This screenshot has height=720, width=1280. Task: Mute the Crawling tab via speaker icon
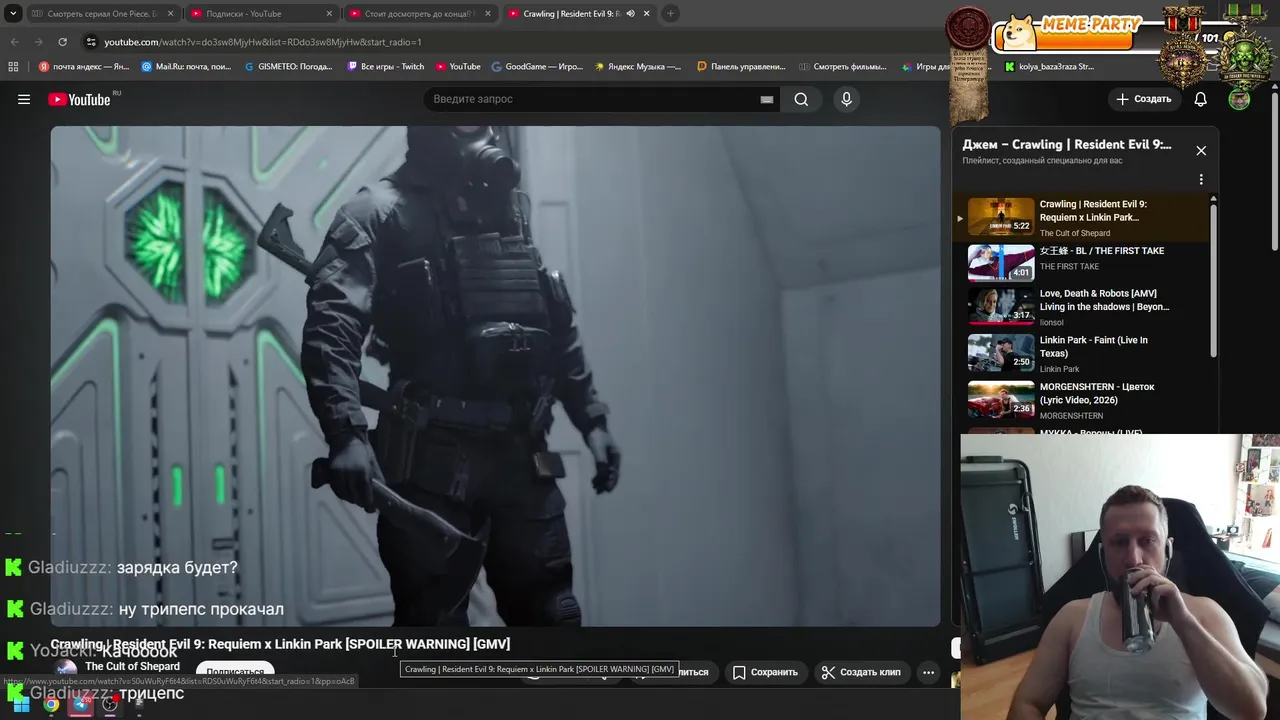(x=630, y=14)
